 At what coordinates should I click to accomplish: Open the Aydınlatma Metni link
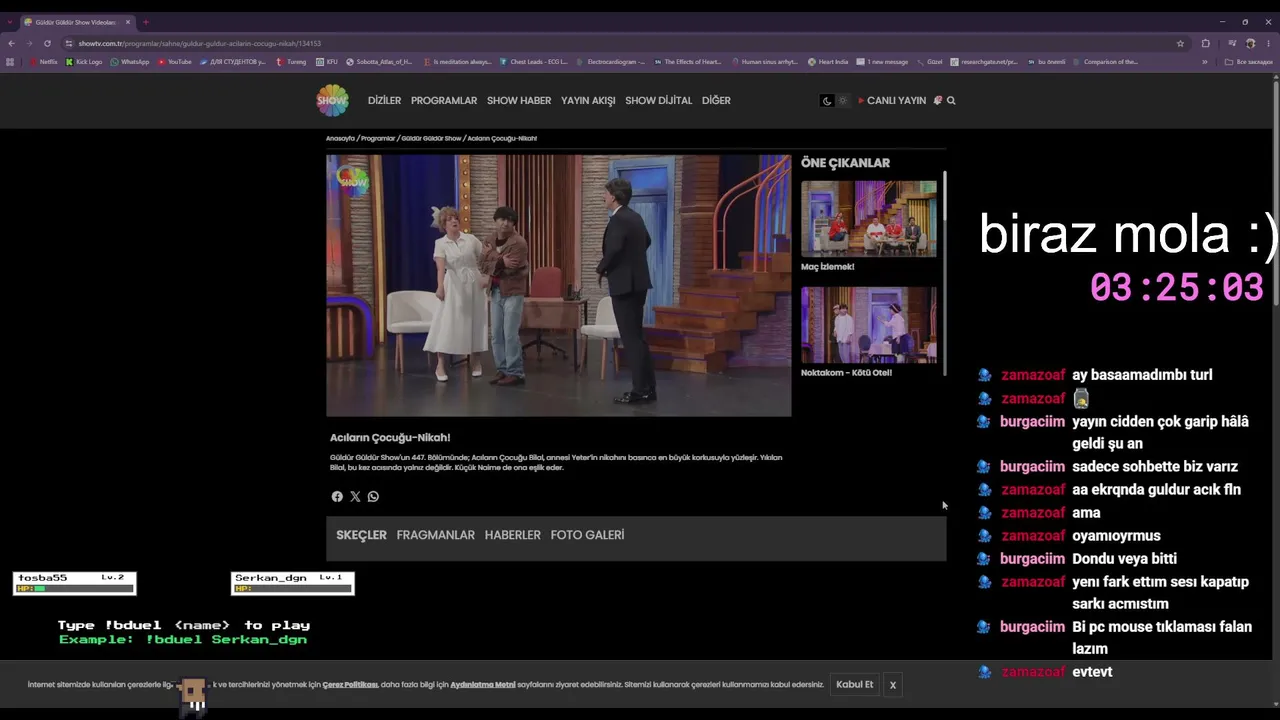tap(483, 685)
